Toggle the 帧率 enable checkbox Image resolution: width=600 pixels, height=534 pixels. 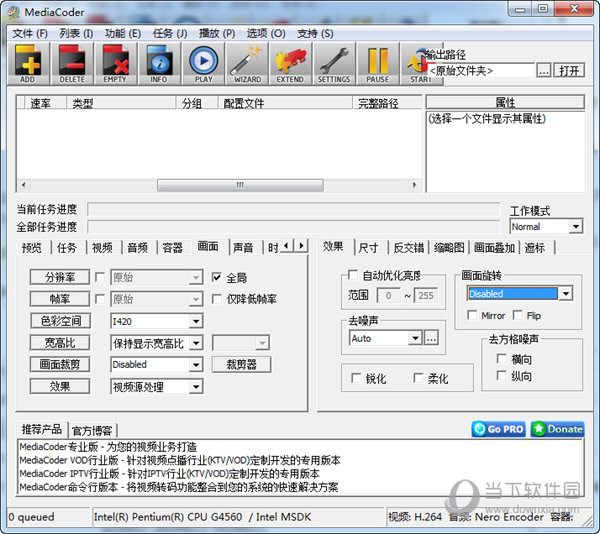click(x=100, y=299)
